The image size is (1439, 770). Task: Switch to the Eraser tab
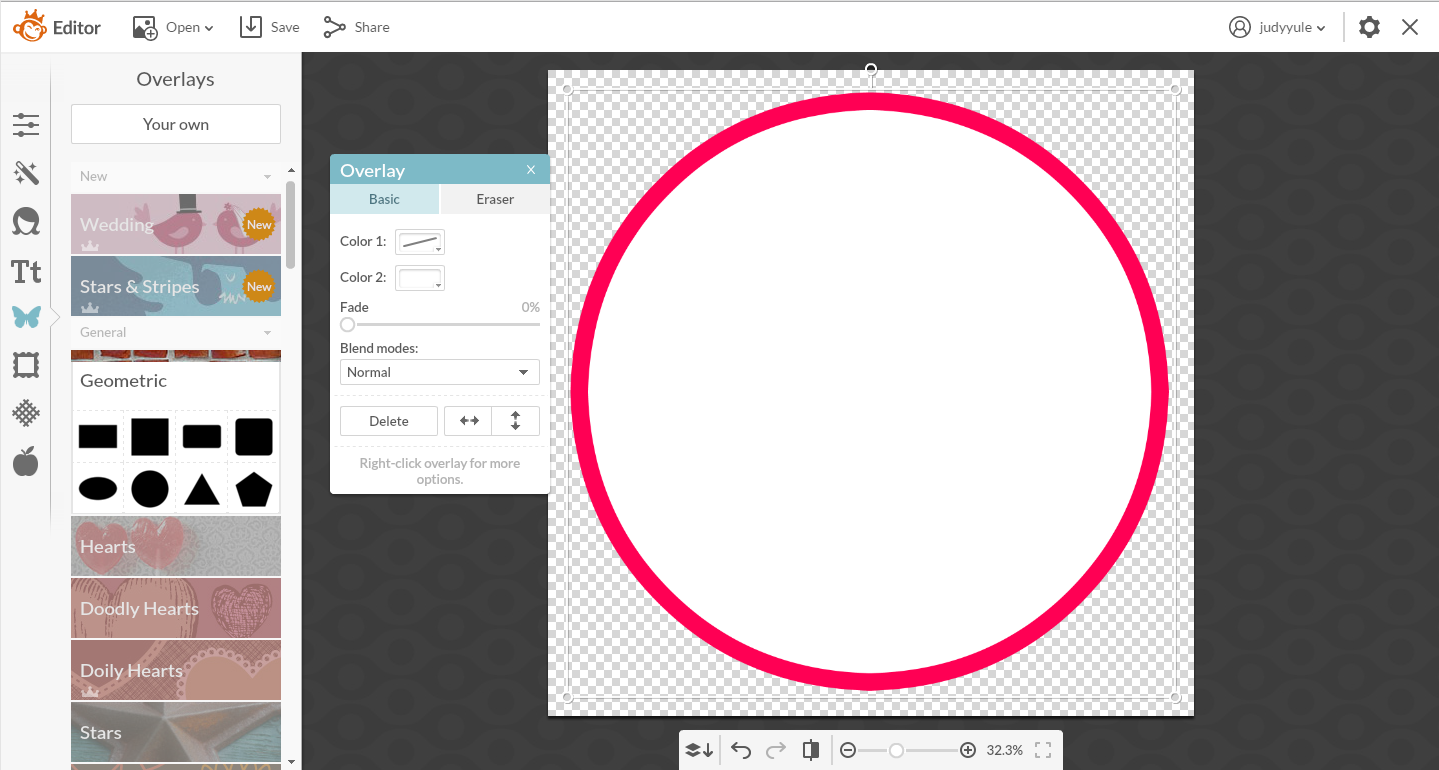coord(495,200)
